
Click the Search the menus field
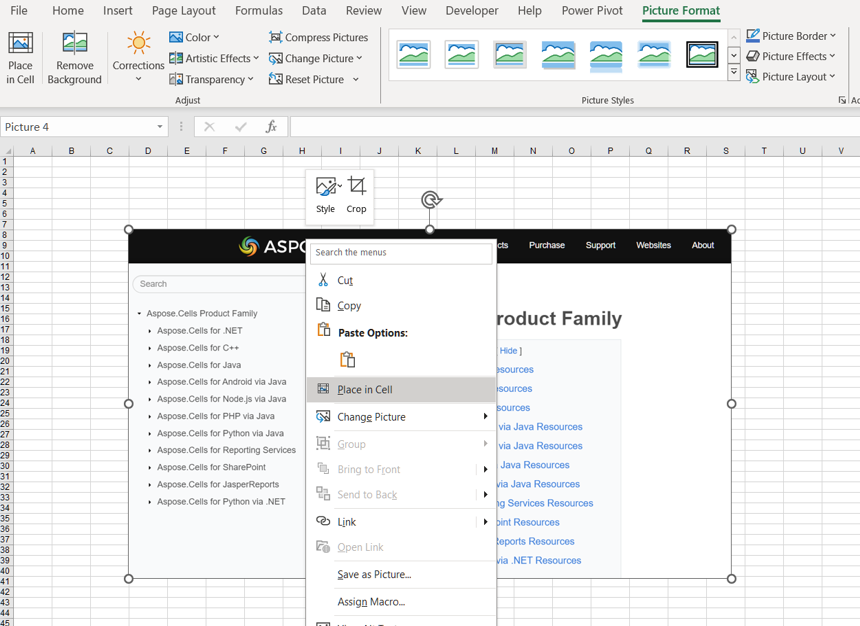(401, 253)
